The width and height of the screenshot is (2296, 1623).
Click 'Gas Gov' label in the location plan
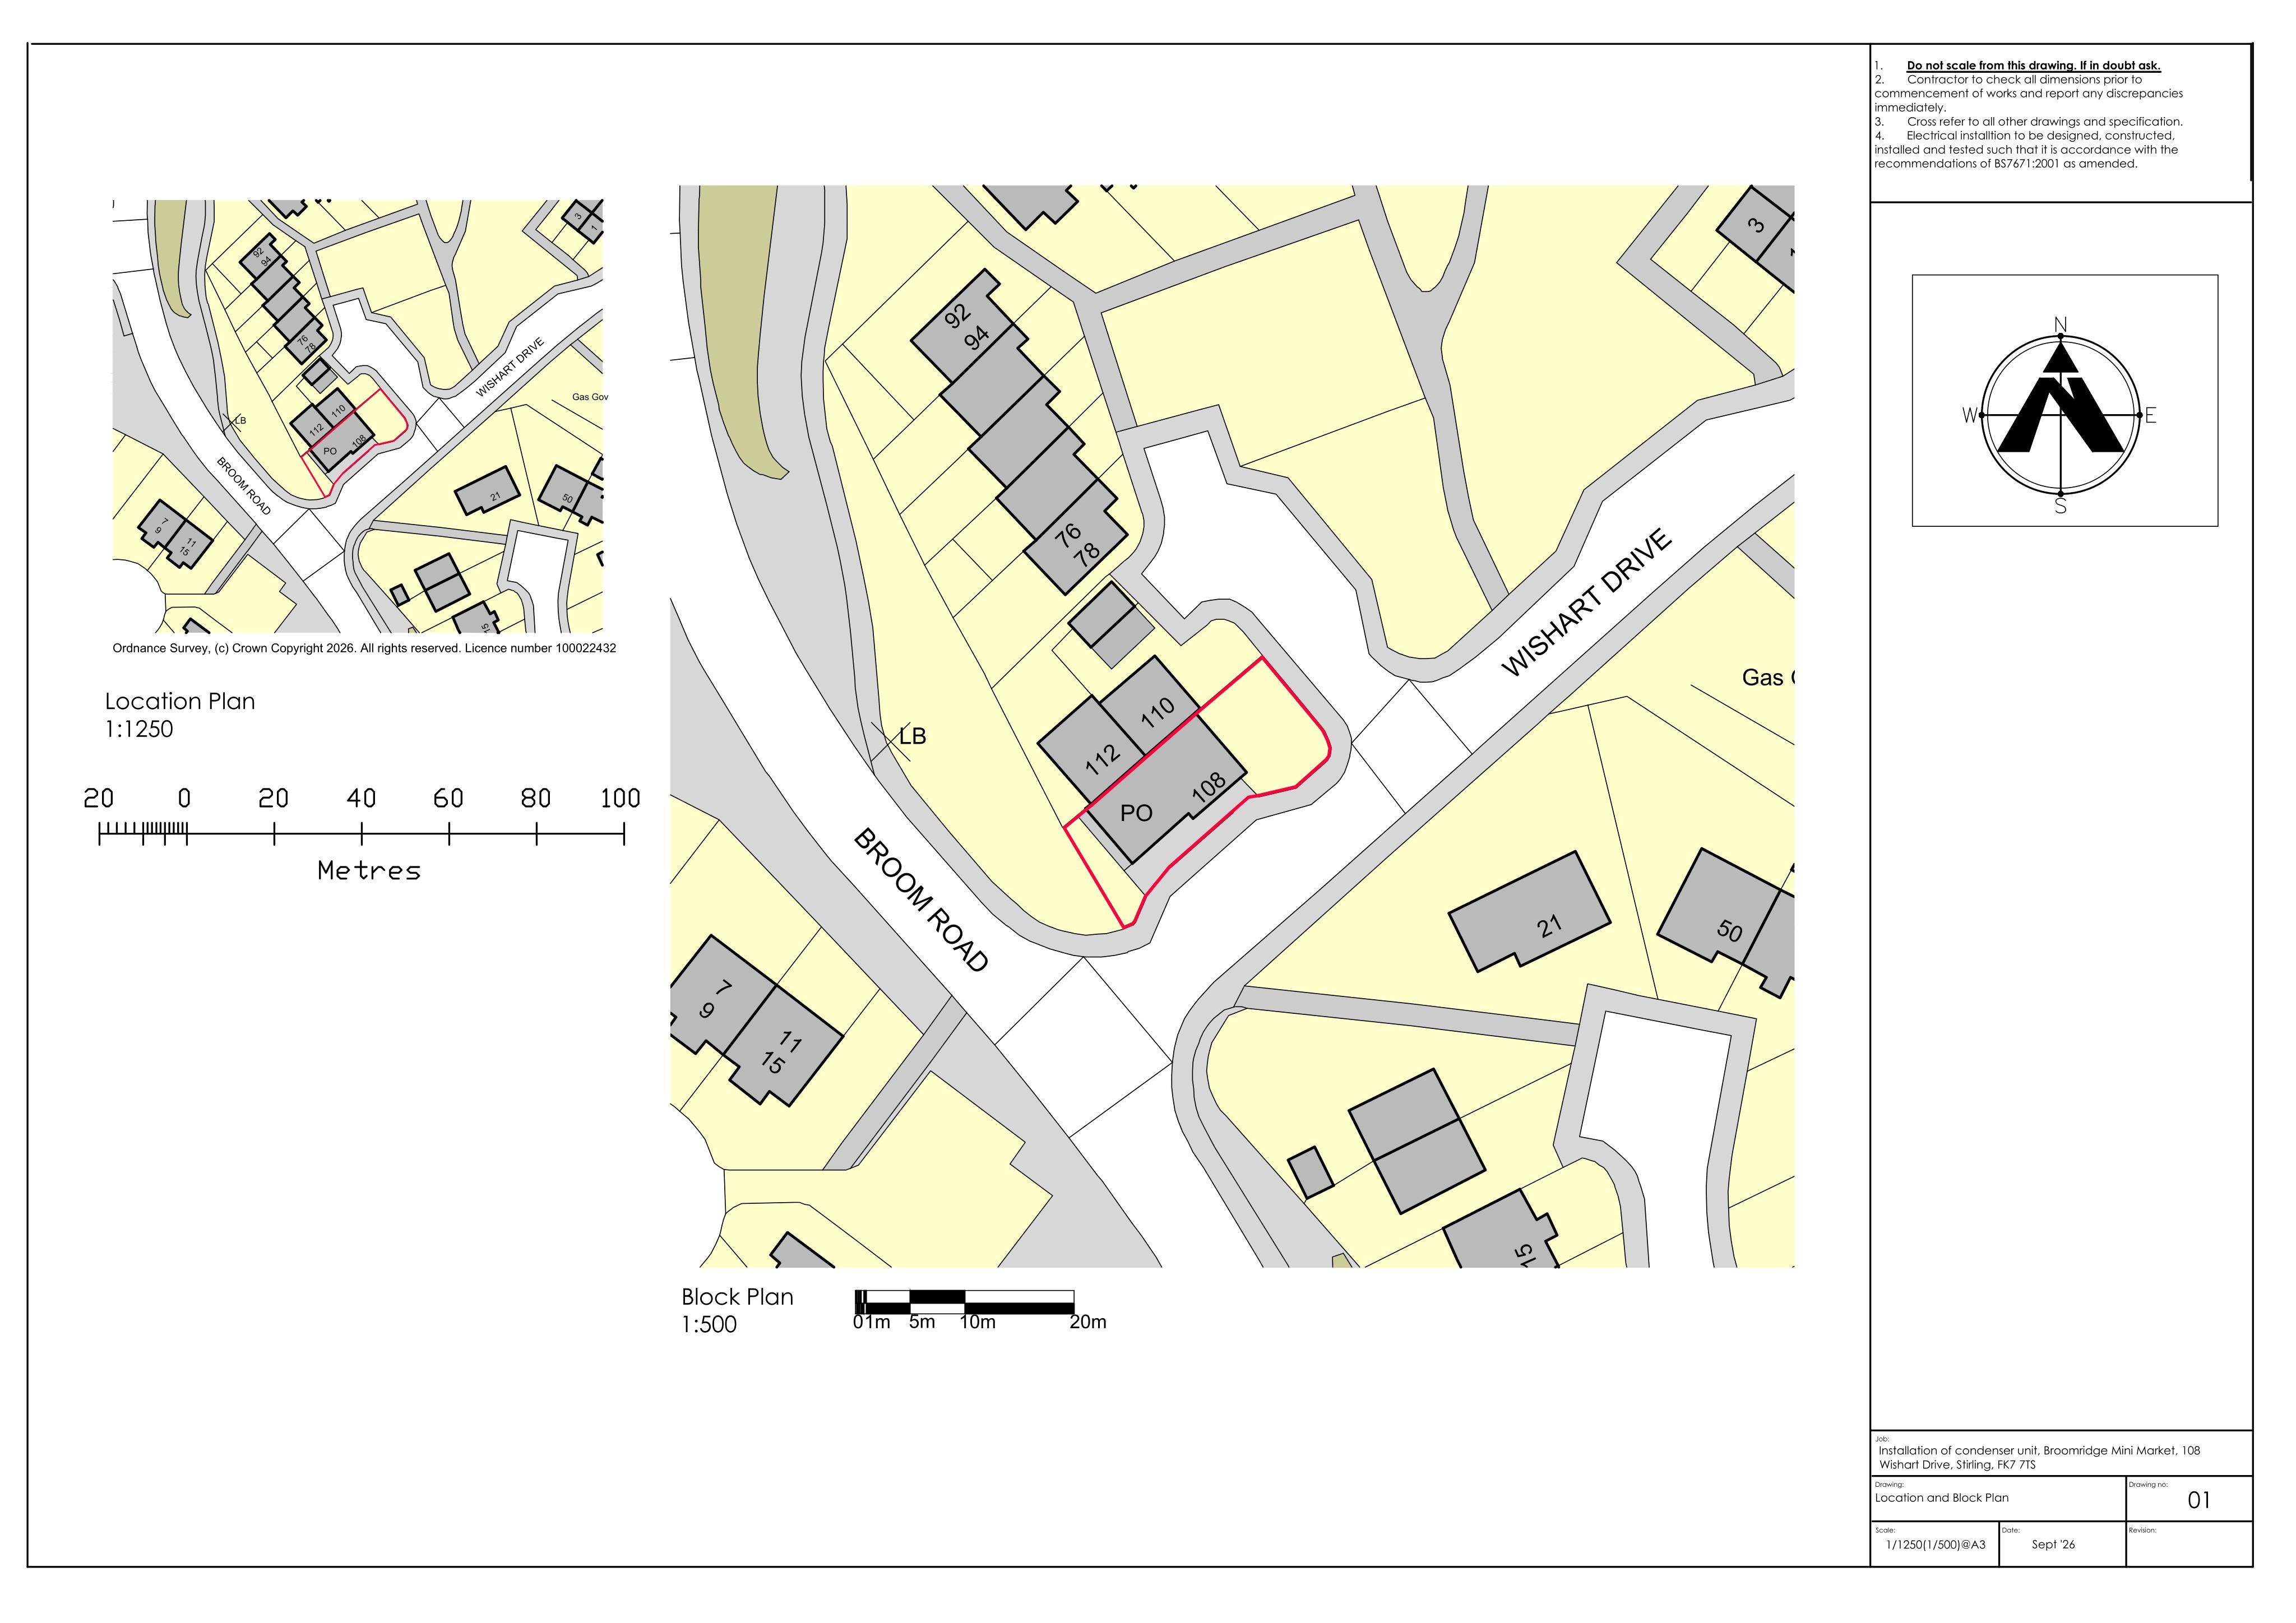[x=589, y=397]
